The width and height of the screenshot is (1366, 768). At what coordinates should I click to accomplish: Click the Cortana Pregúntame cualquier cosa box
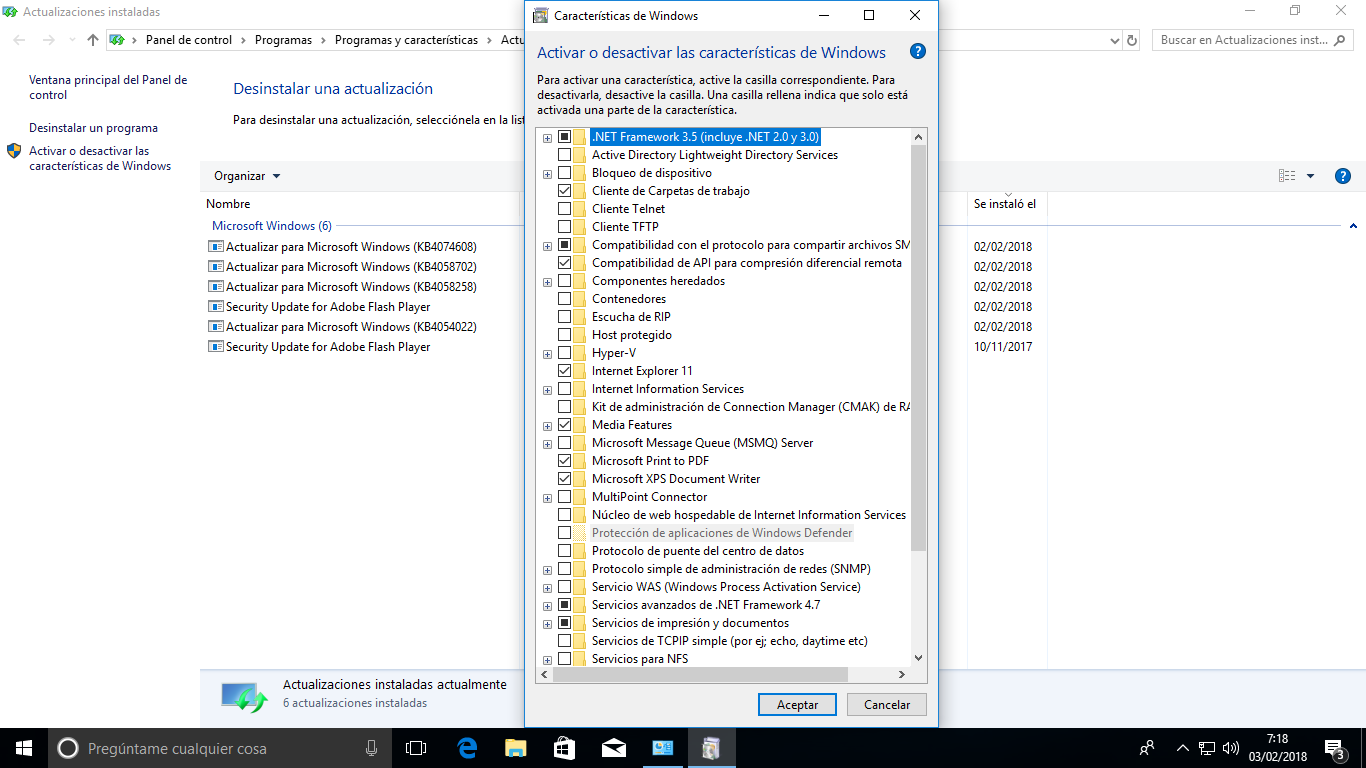217,748
